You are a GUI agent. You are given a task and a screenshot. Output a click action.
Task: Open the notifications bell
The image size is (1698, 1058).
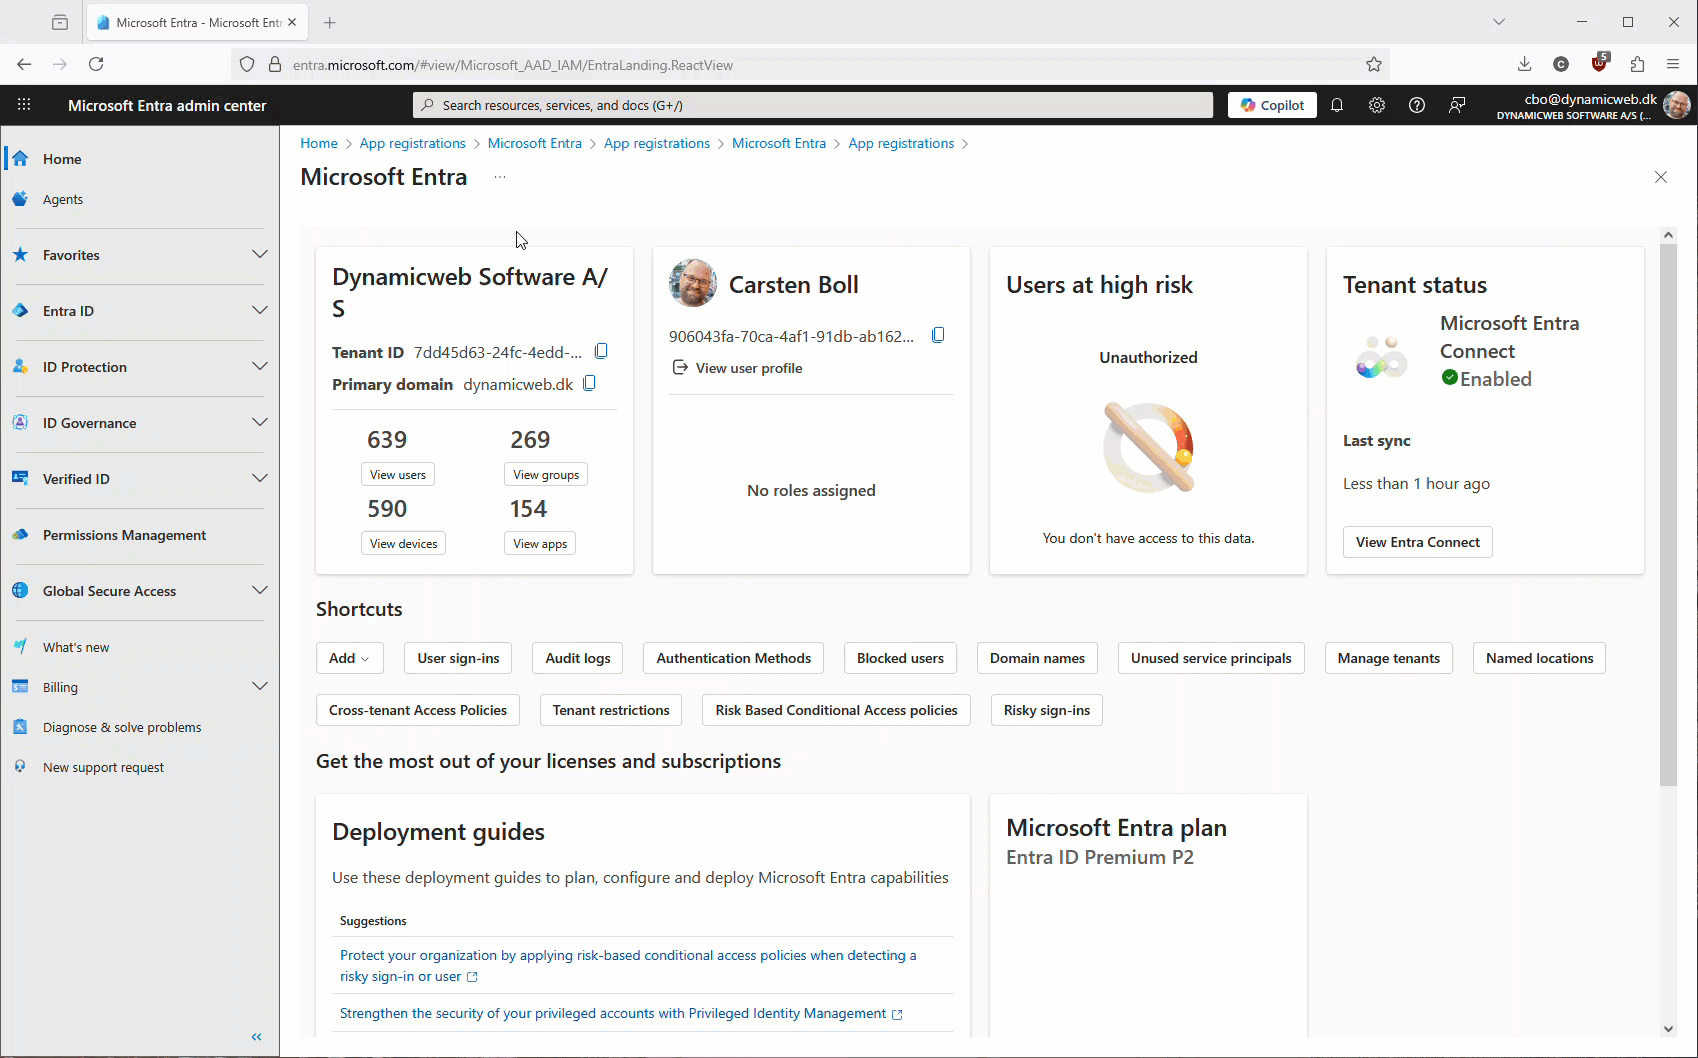[1337, 105]
